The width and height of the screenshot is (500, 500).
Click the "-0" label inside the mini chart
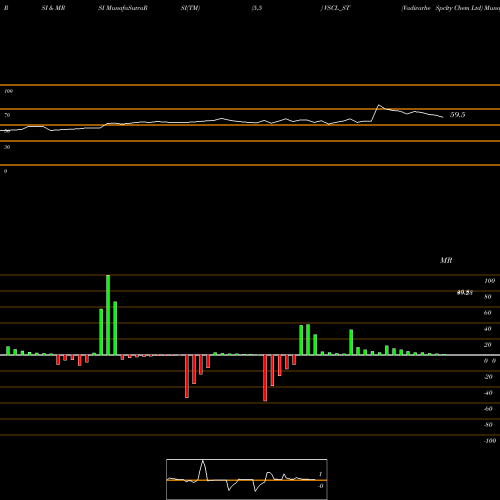click(321, 486)
